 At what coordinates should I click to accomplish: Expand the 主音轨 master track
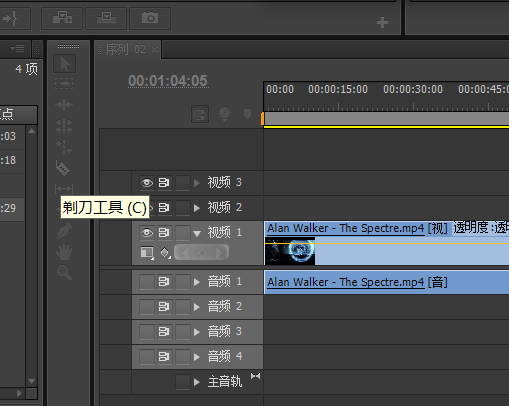197,382
